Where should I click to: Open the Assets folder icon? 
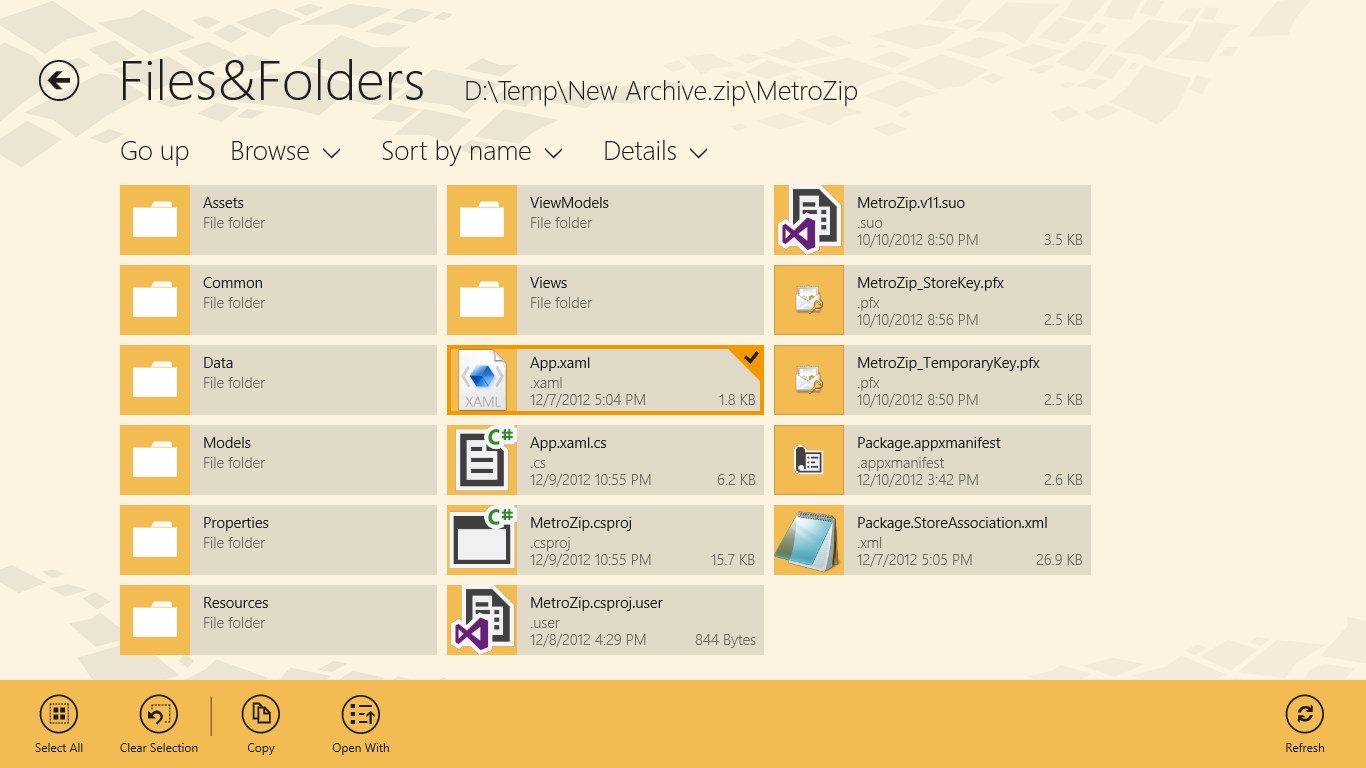tap(155, 220)
